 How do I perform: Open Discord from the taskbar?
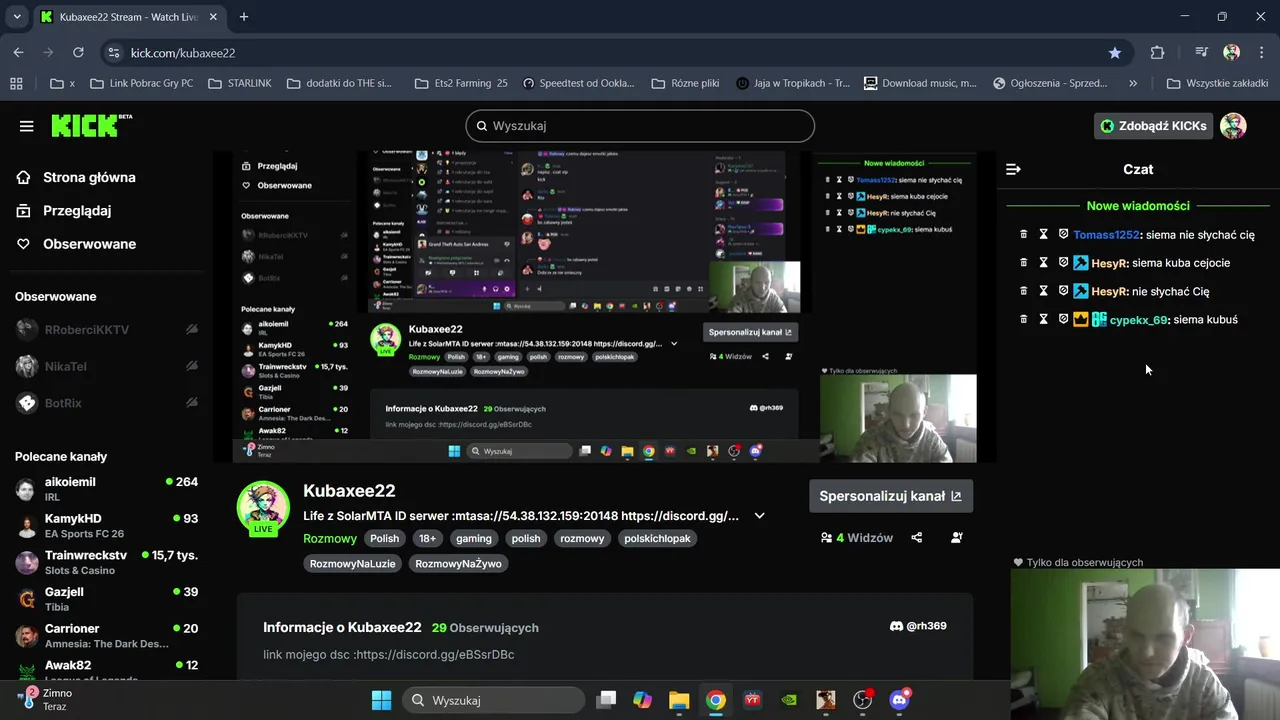point(899,700)
